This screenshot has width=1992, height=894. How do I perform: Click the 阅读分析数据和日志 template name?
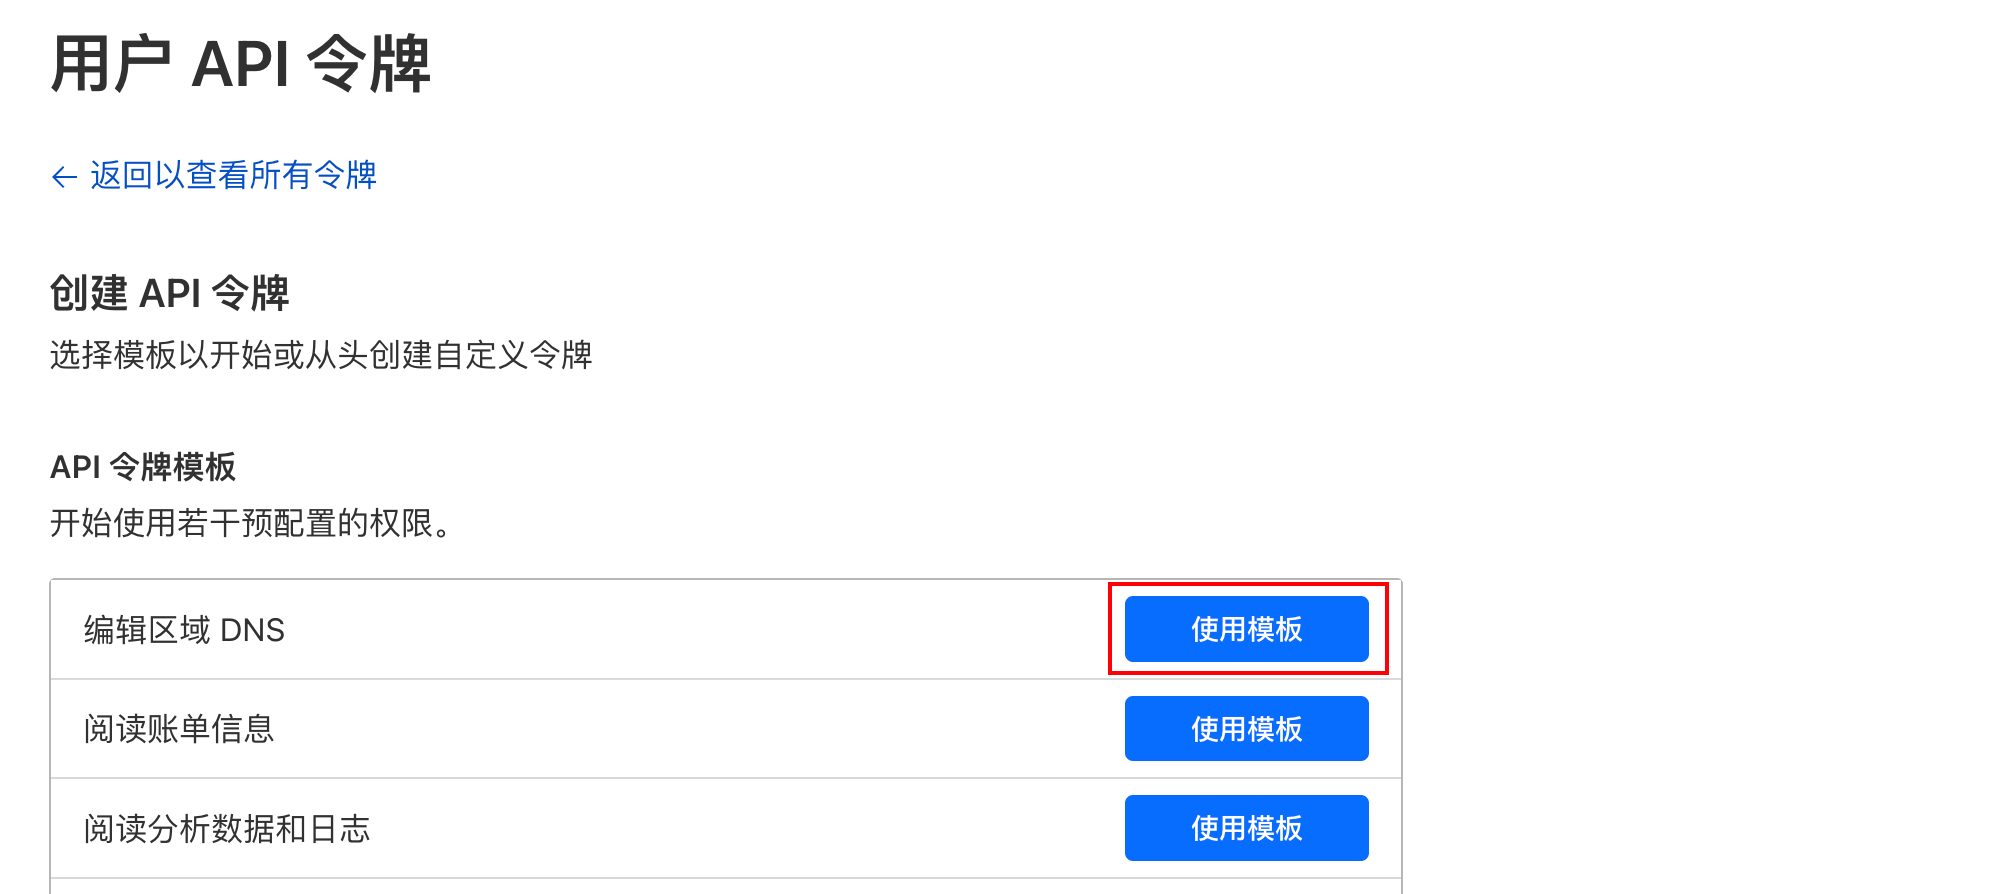tap(227, 829)
